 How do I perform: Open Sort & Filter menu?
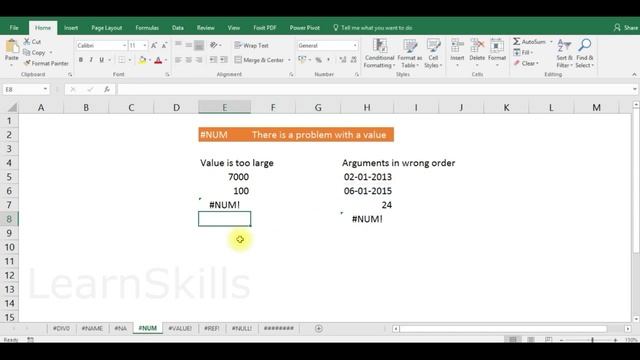coord(564,53)
